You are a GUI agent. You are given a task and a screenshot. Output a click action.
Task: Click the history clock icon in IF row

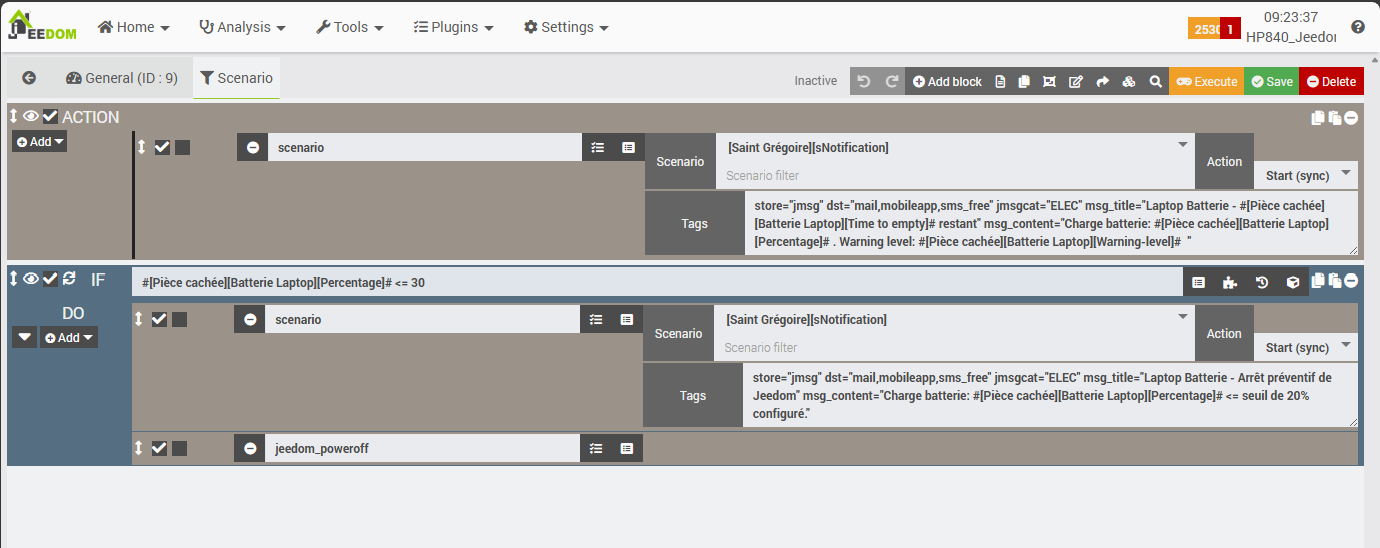[1262, 283]
